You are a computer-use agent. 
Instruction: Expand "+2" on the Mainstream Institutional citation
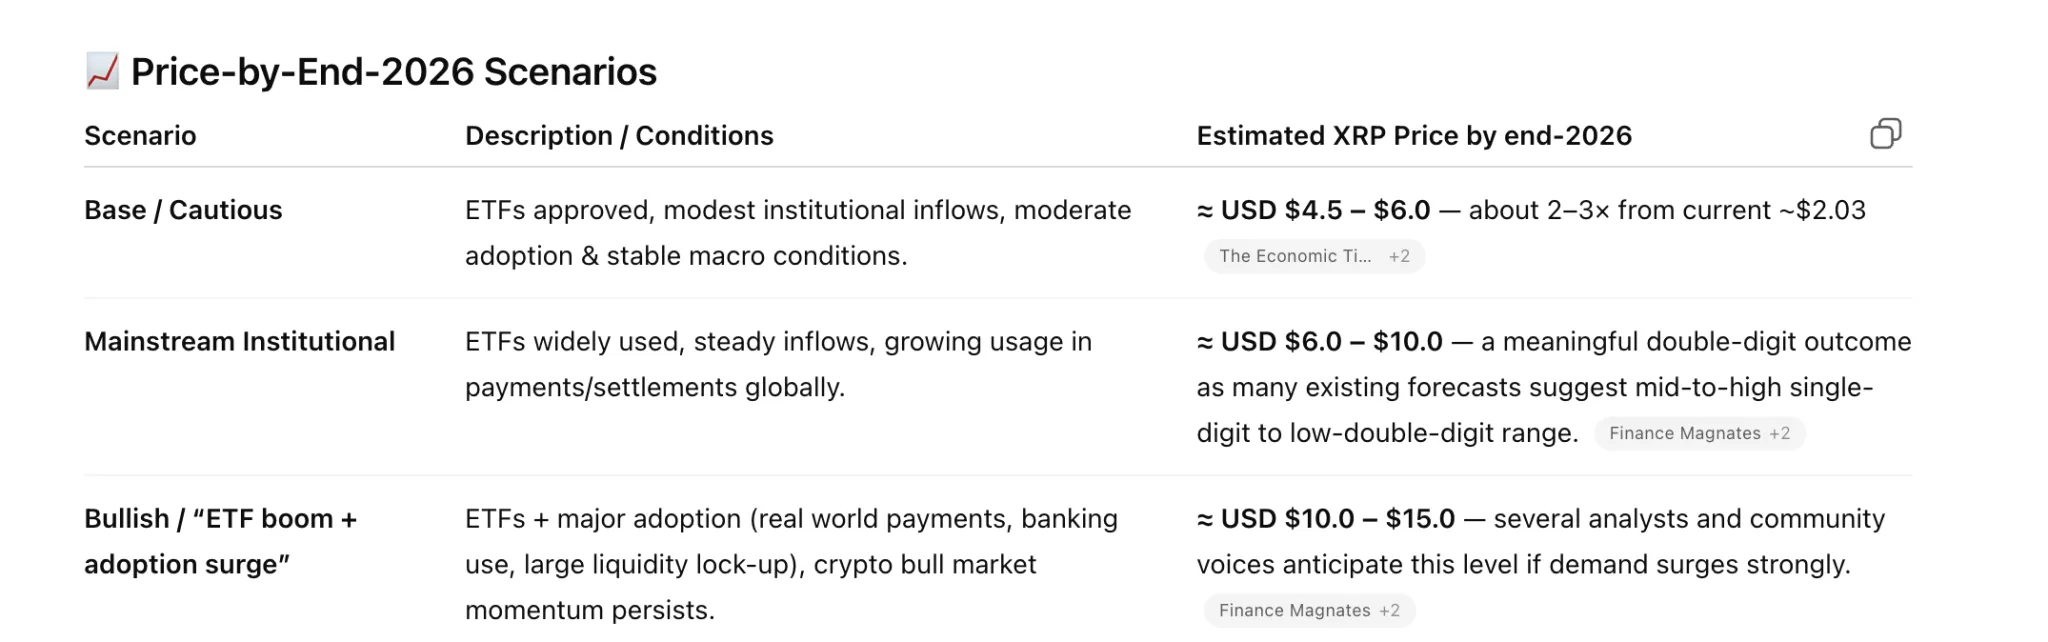tap(1779, 433)
